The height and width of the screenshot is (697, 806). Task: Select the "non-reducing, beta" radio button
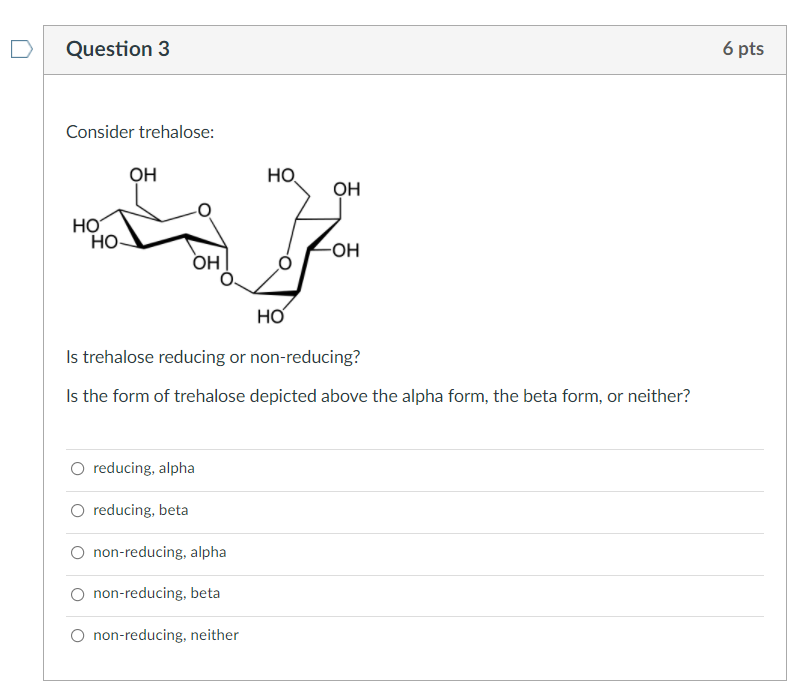coord(77,593)
